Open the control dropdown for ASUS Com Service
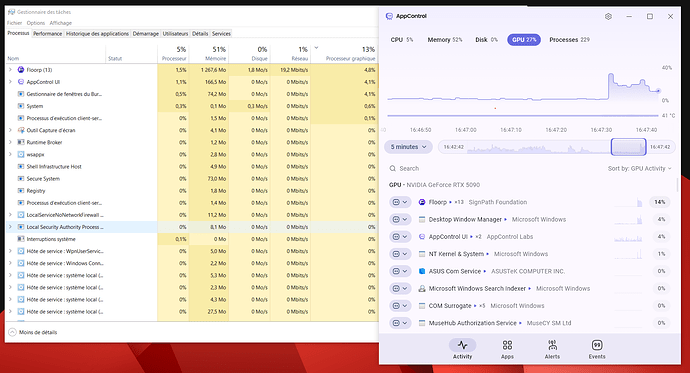 pyautogui.click(x=400, y=271)
